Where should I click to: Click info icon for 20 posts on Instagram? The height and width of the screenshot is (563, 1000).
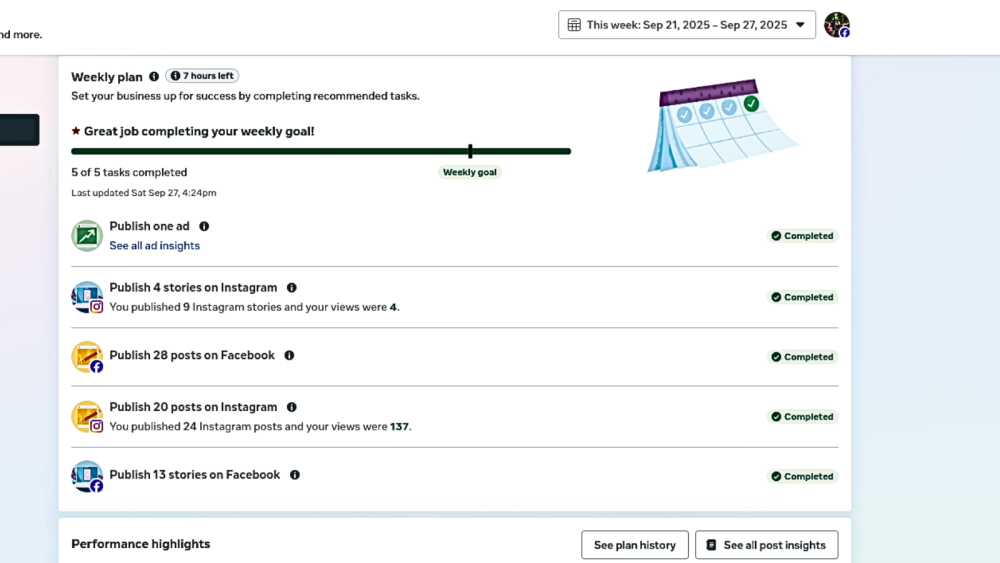[x=292, y=407]
